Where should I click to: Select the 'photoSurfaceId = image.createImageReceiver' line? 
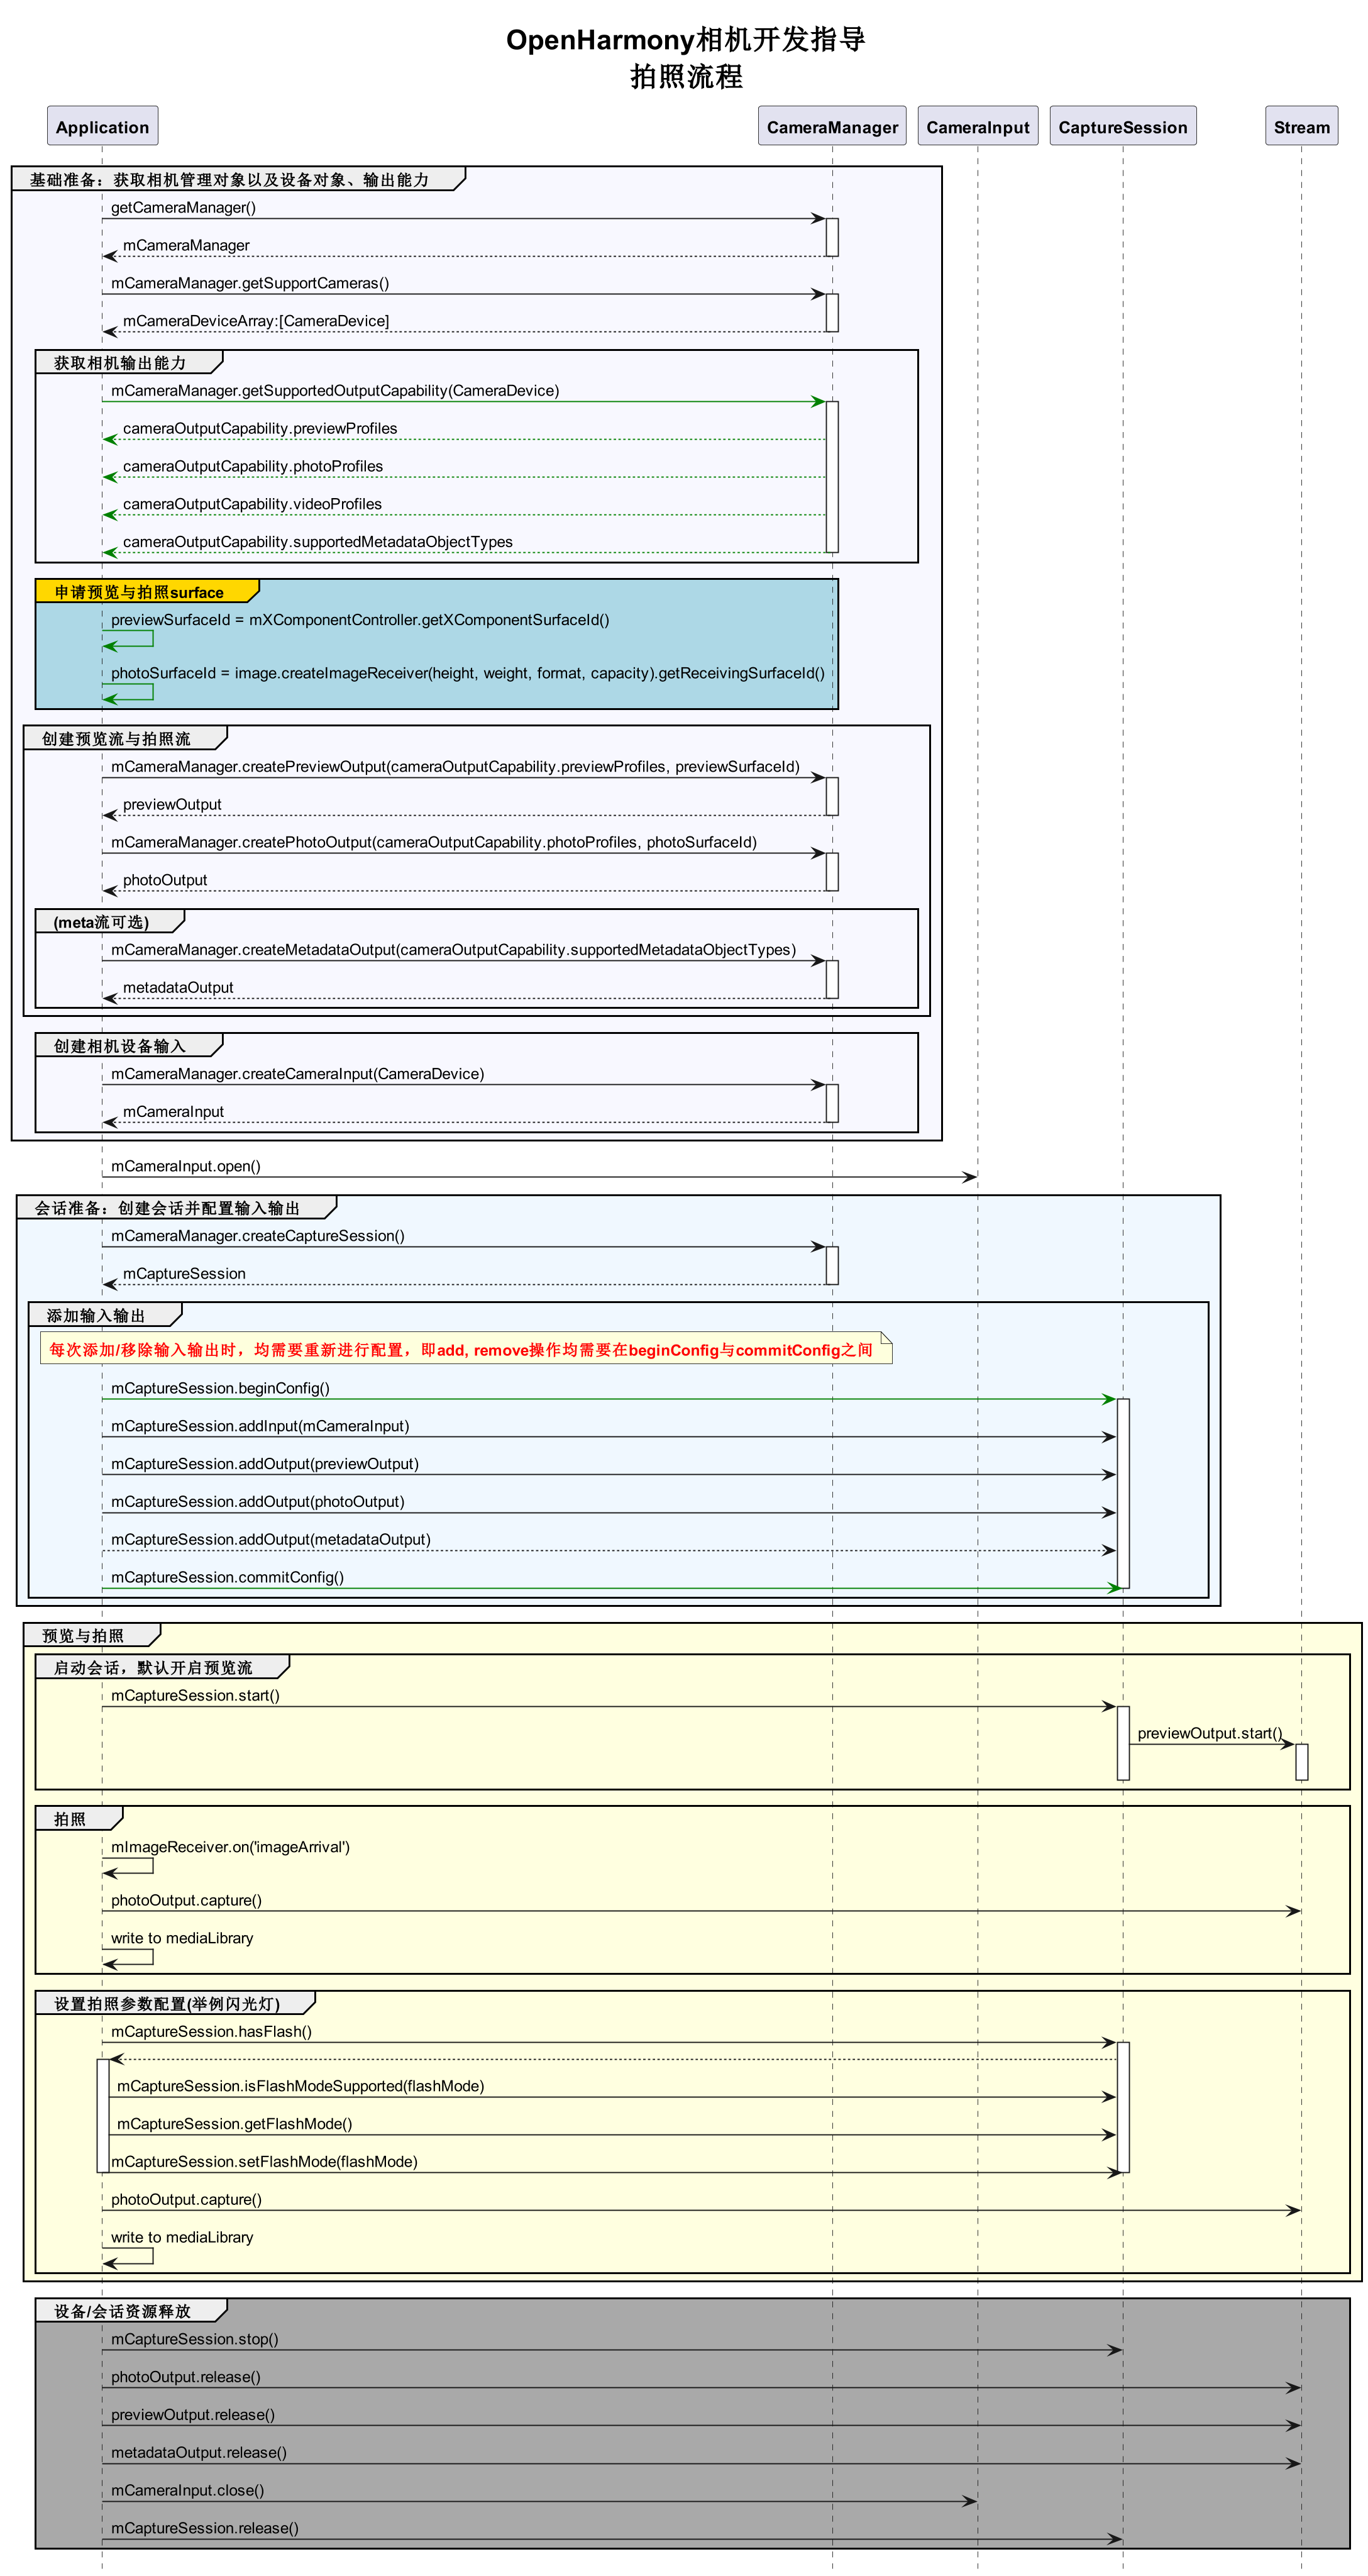(468, 674)
